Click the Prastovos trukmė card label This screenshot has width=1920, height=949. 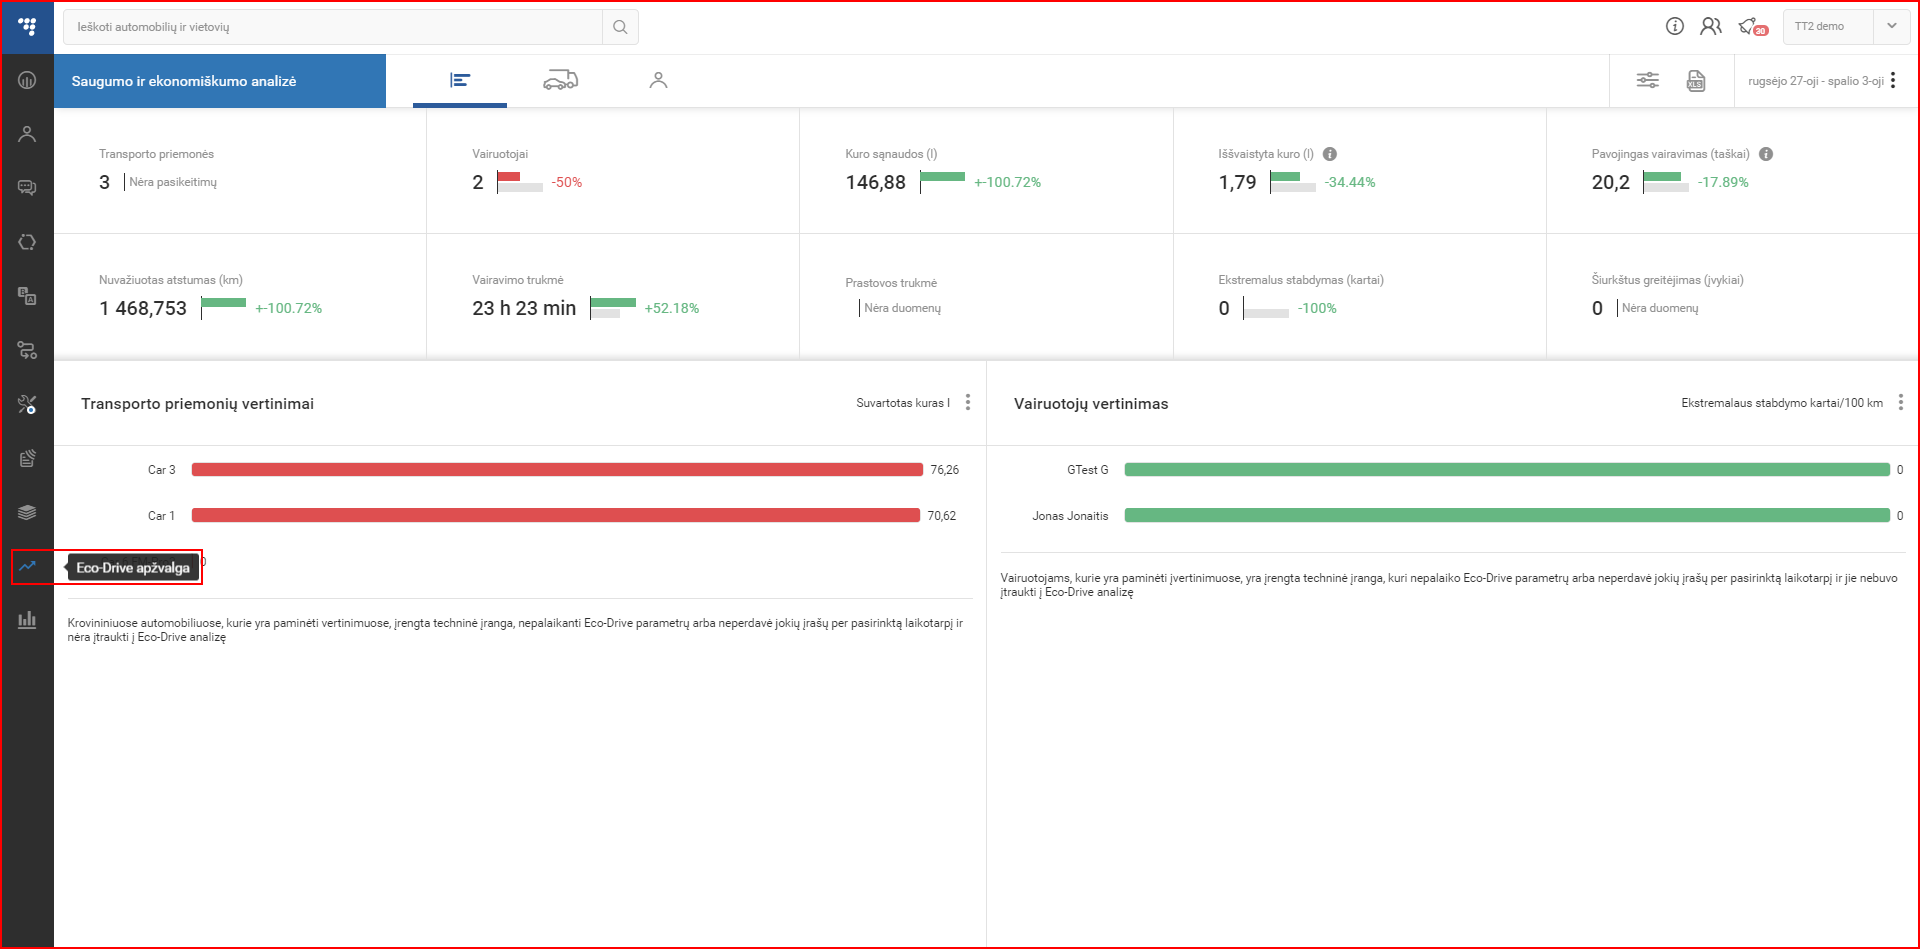click(891, 283)
